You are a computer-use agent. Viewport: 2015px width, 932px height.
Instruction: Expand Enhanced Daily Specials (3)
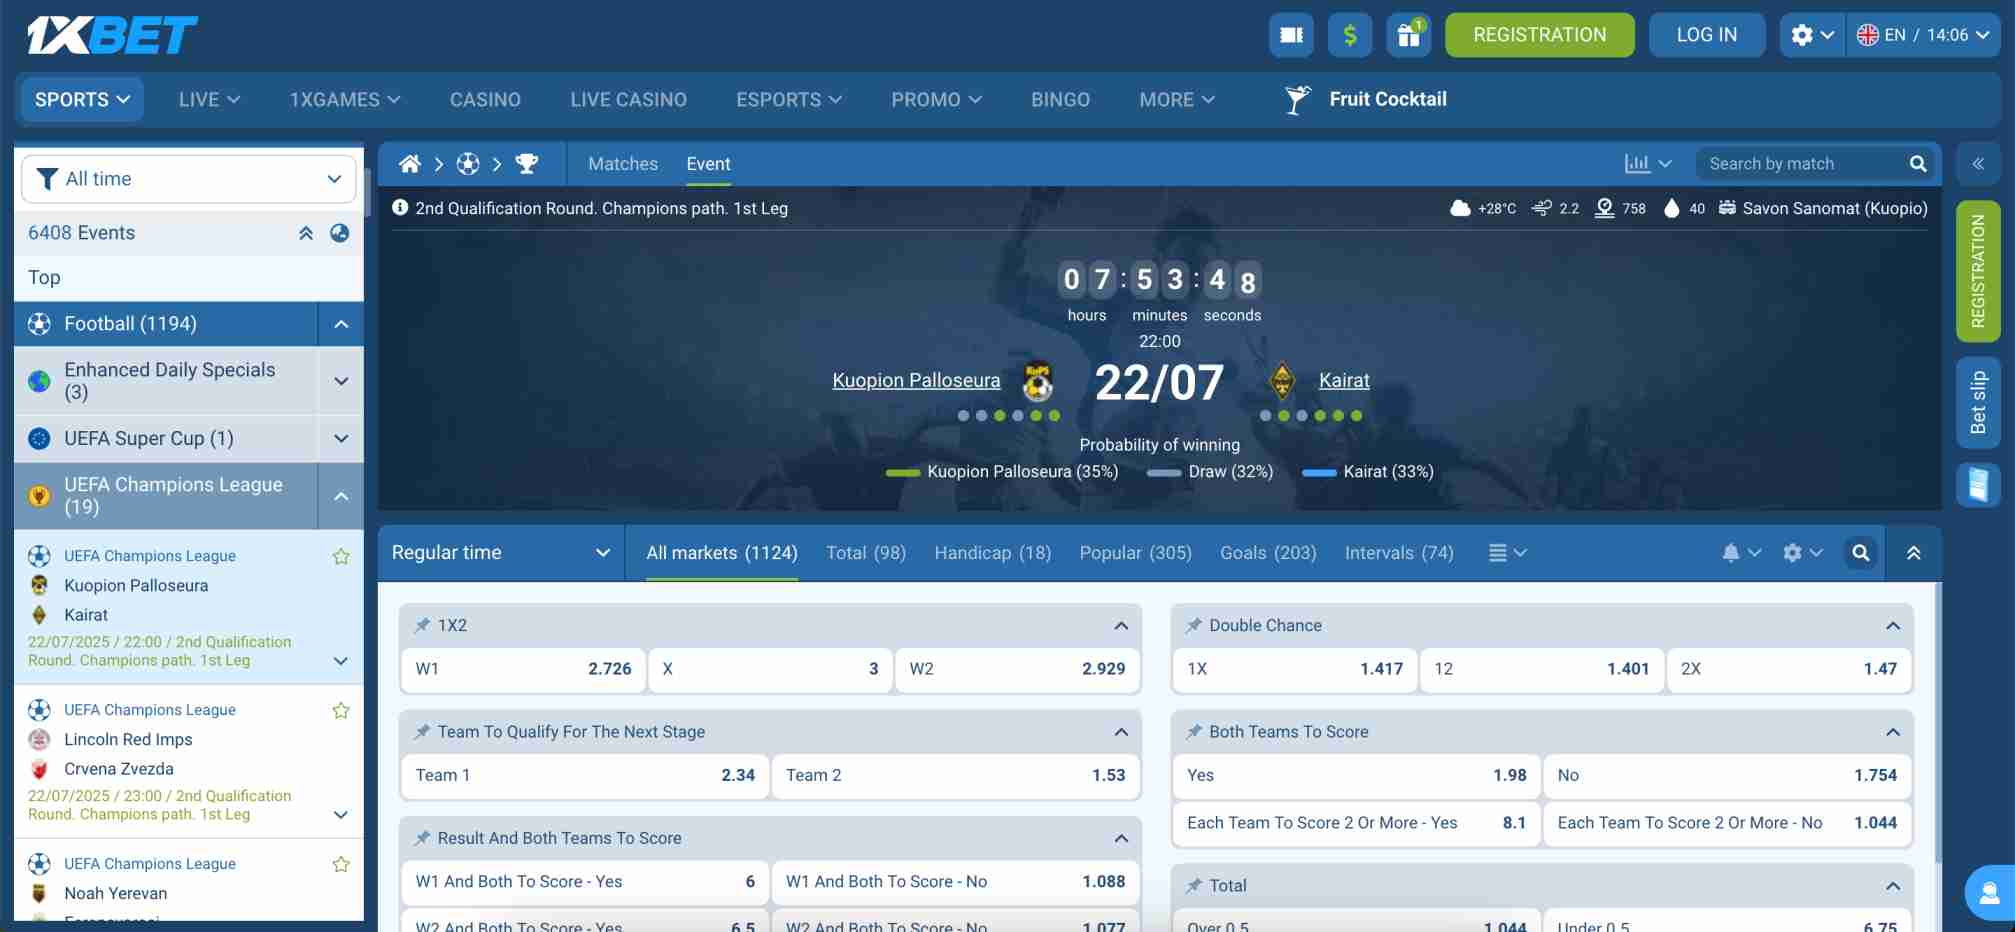click(x=341, y=381)
